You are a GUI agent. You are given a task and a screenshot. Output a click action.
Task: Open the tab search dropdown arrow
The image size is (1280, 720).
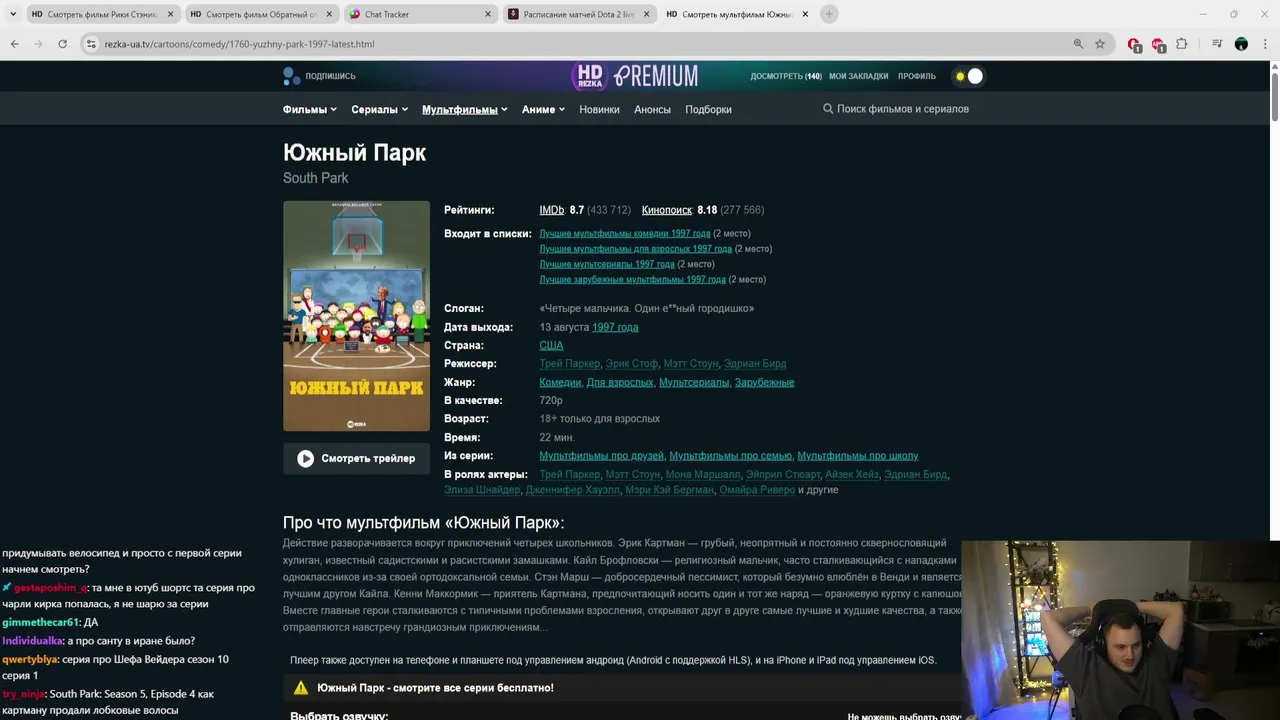[12, 14]
